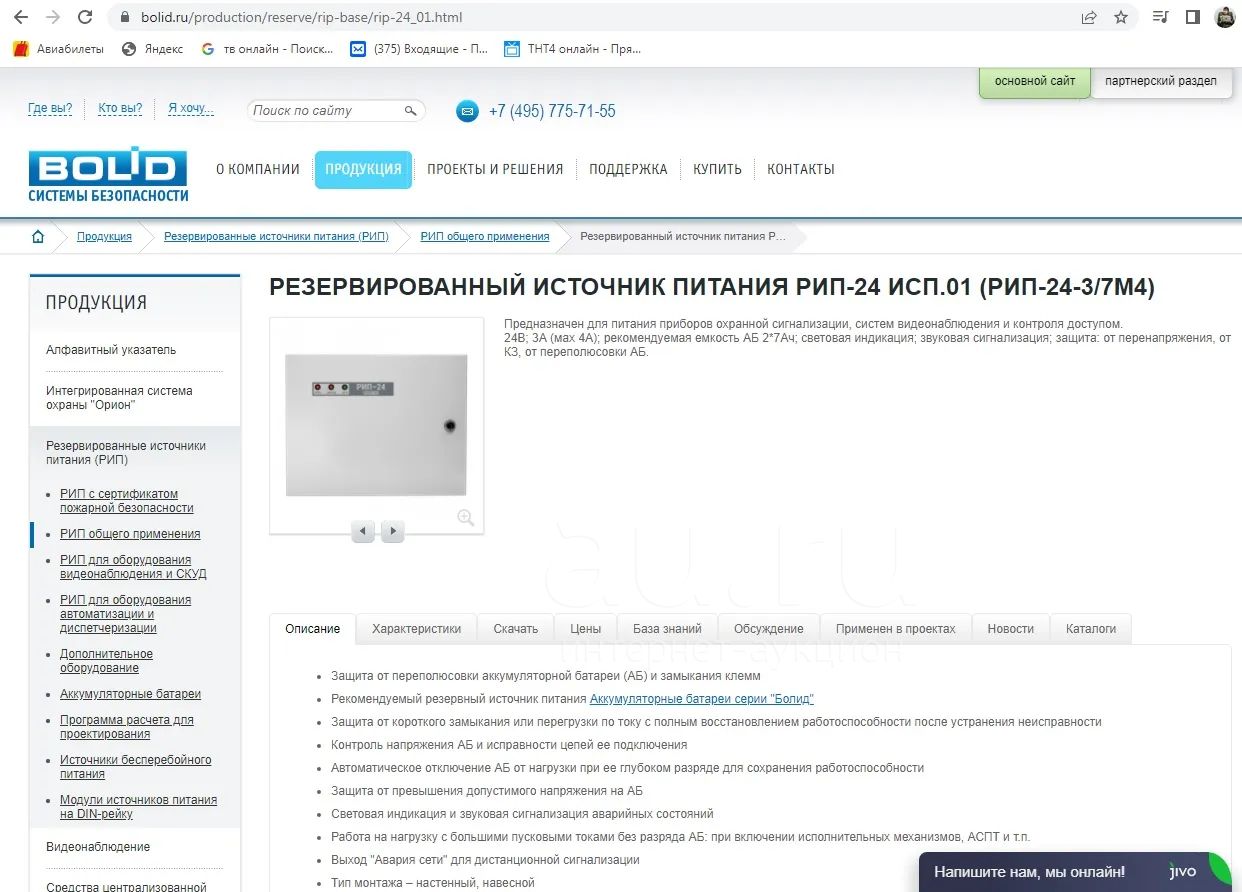The height and width of the screenshot is (892, 1242).
Task: Toggle the browser side panel icon
Action: (x=1193, y=17)
